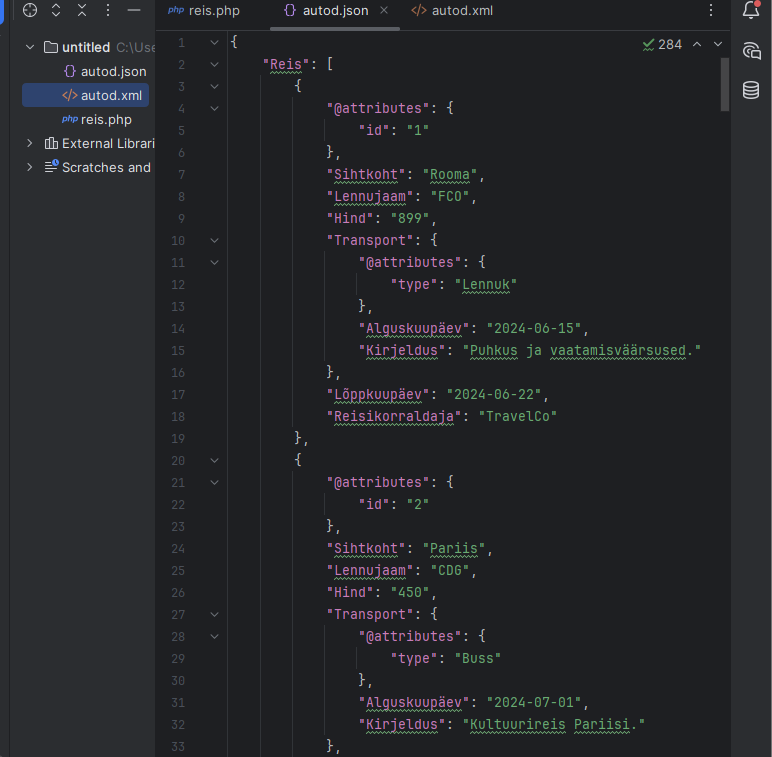The image size is (772, 757).
Task: Open the AI Assistant tool window
Action: [751, 51]
